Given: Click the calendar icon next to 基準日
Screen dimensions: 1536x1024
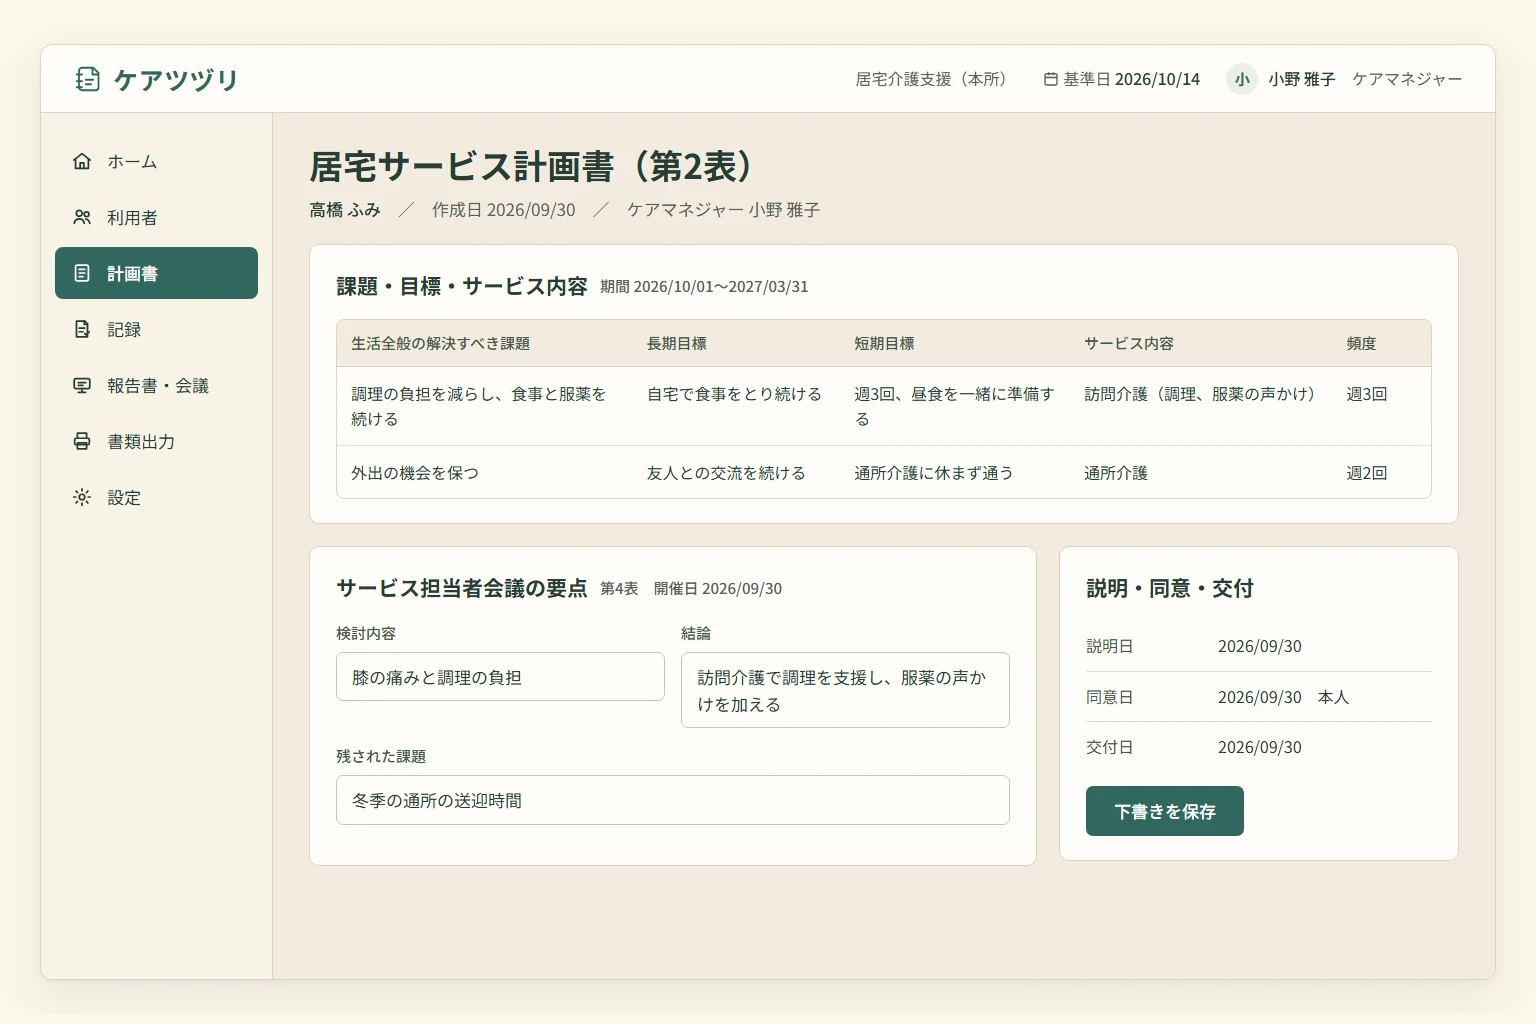Looking at the screenshot, I should (1051, 79).
